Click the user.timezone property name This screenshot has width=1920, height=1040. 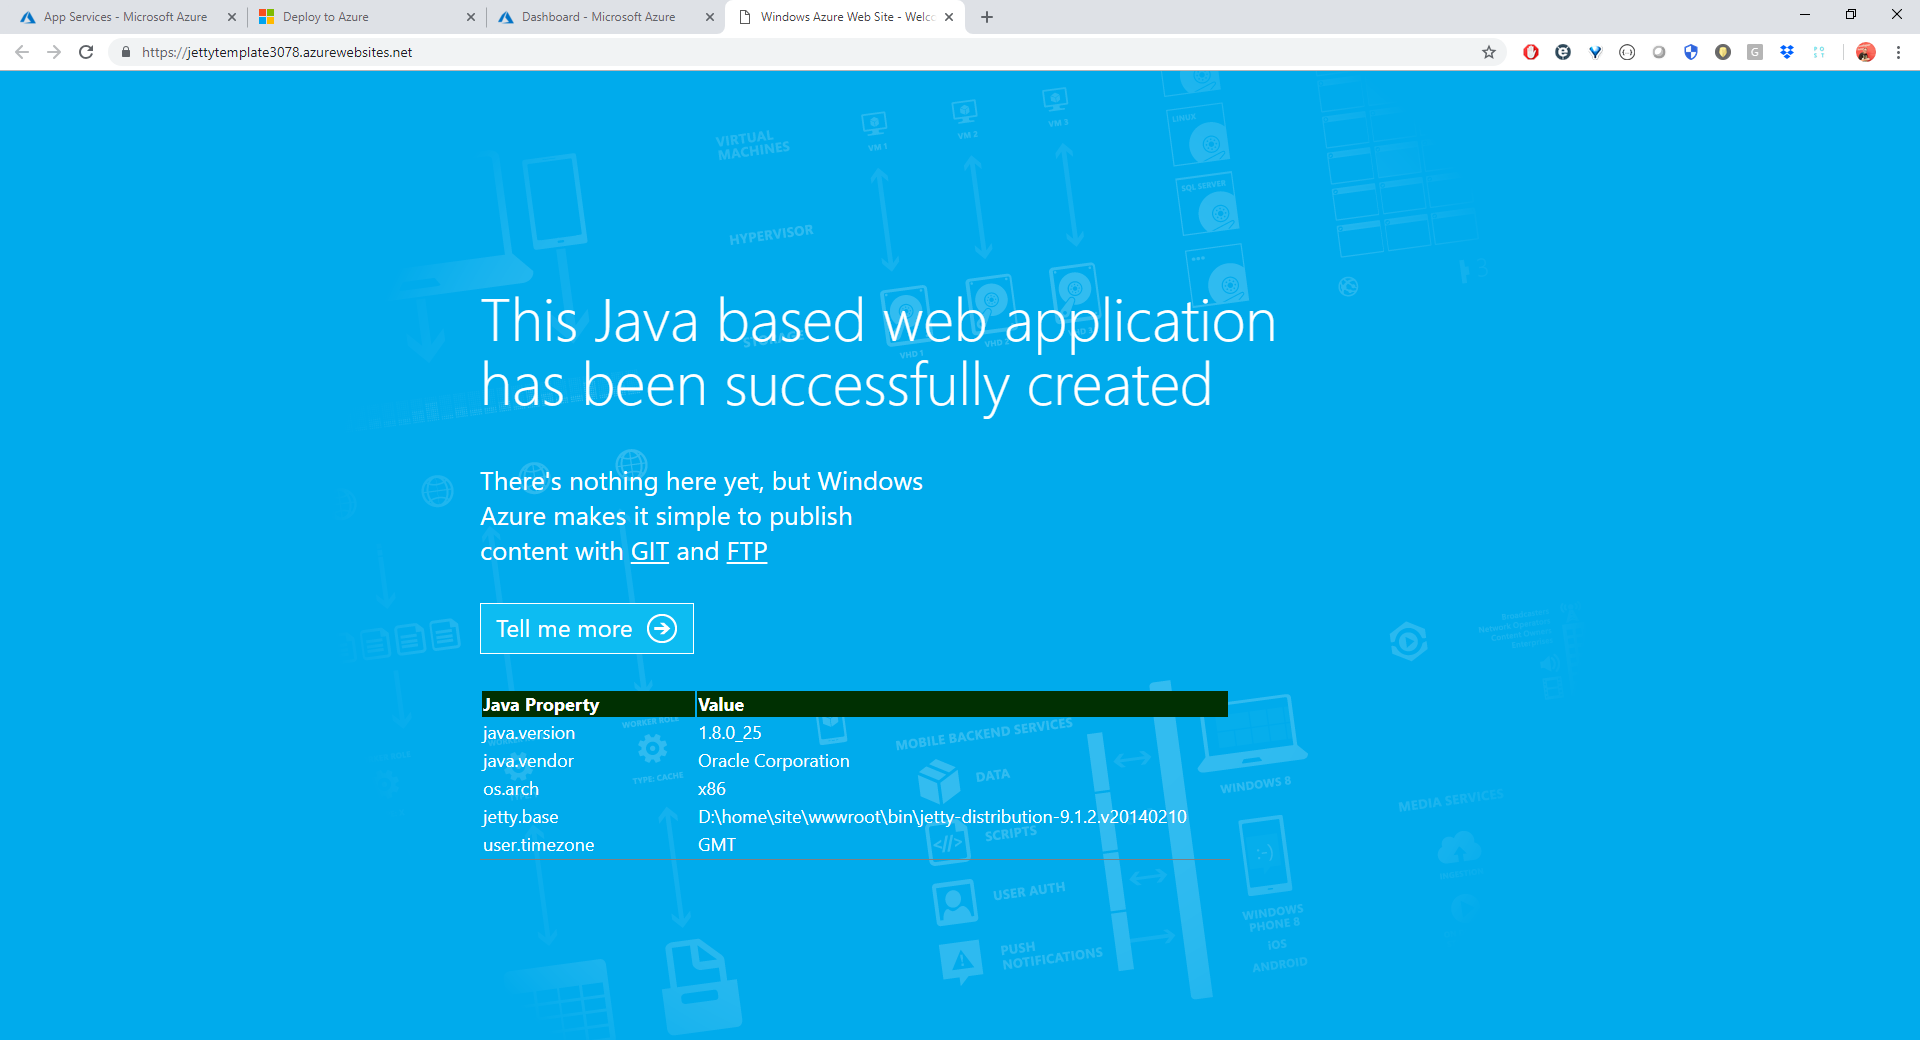538,845
